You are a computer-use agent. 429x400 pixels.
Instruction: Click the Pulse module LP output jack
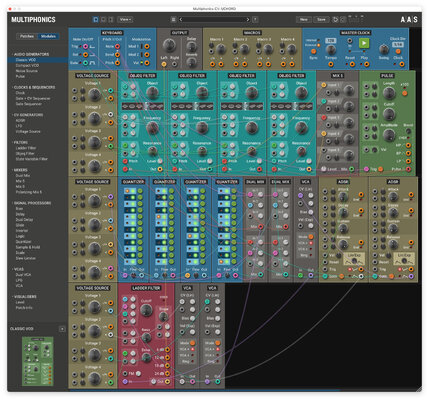click(408, 161)
